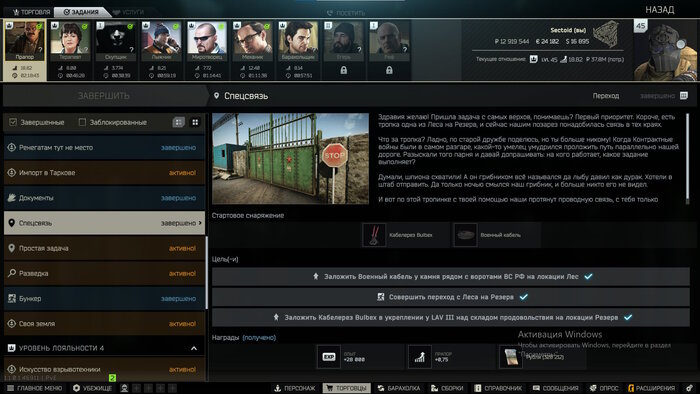Click the wrench settings icon in bottom bar
700x394 pixels.
click(x=690, y=388)
